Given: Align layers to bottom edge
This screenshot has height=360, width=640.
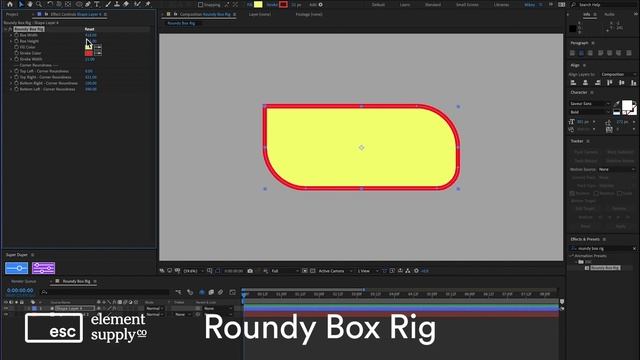Looking at the screenshot, I should tap(633, 83).
